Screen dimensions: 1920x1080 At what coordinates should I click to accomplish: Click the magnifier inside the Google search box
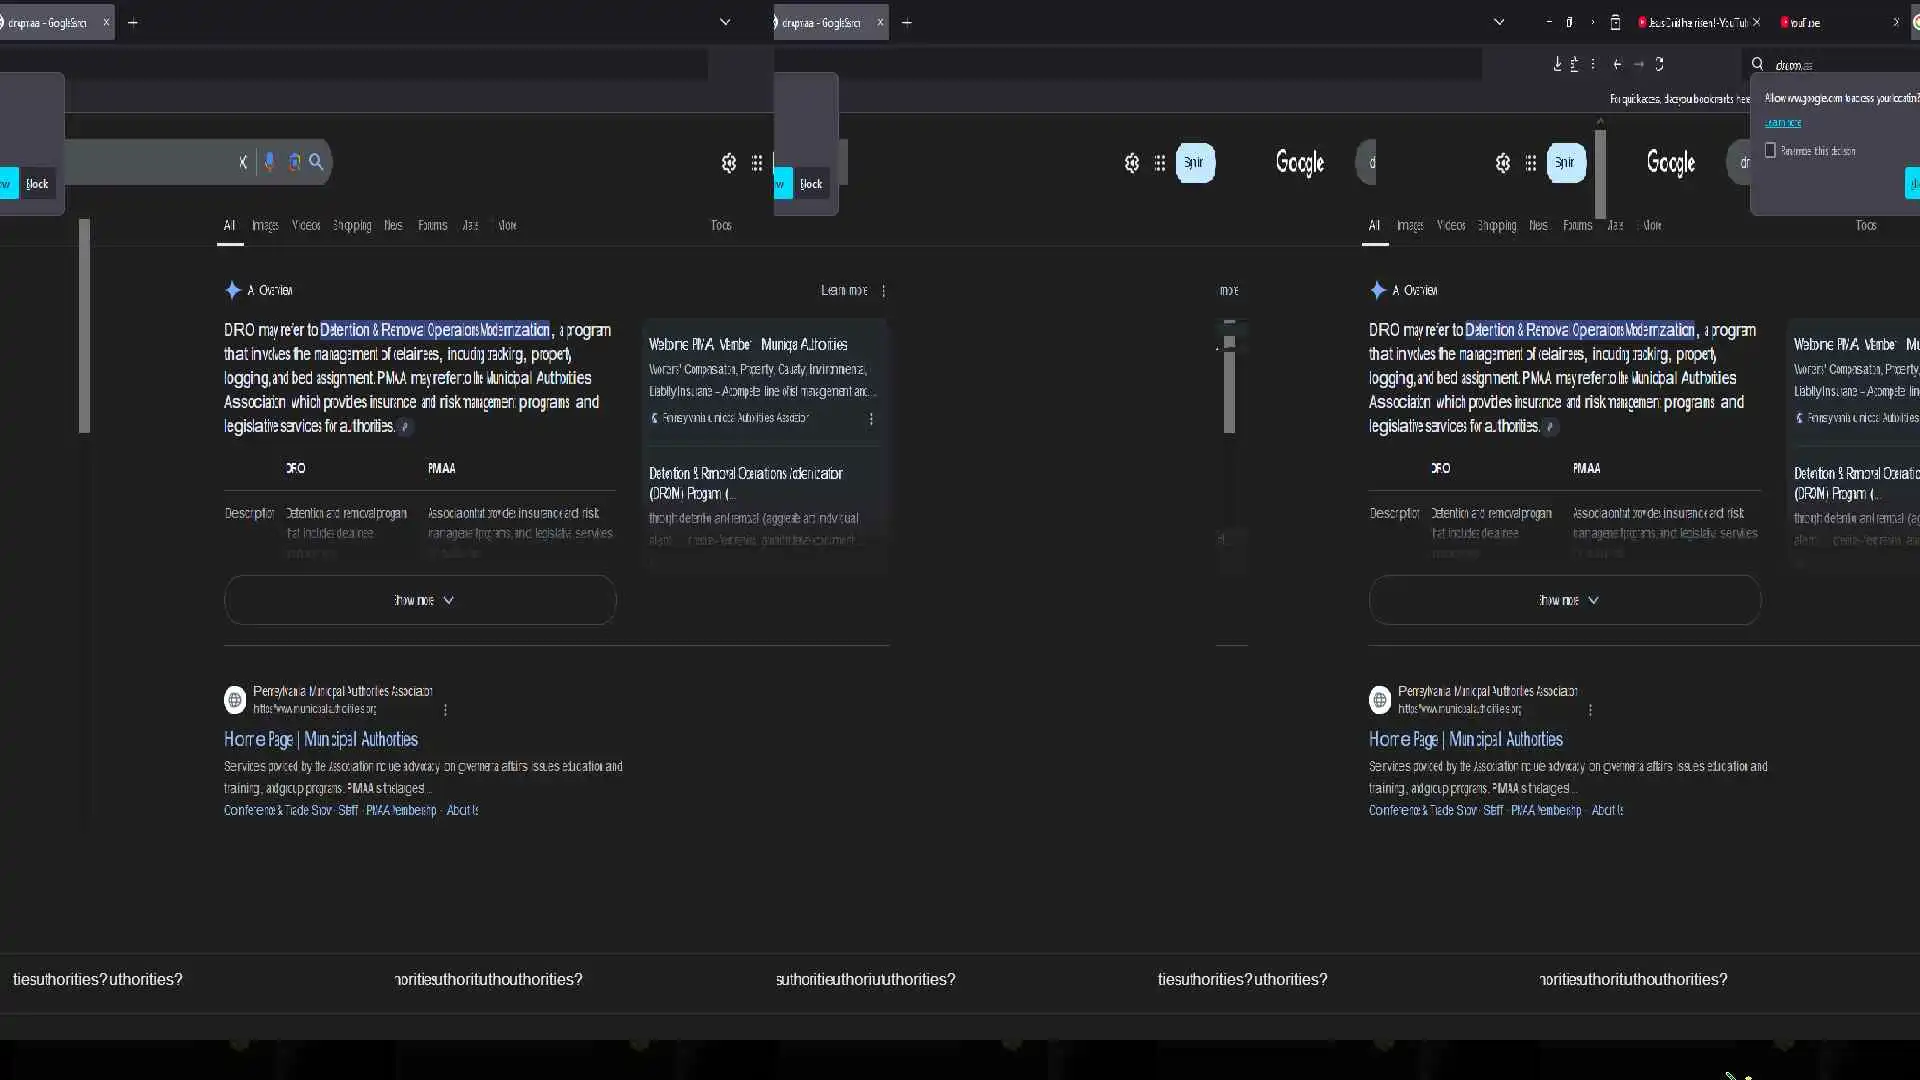point(316,162)
